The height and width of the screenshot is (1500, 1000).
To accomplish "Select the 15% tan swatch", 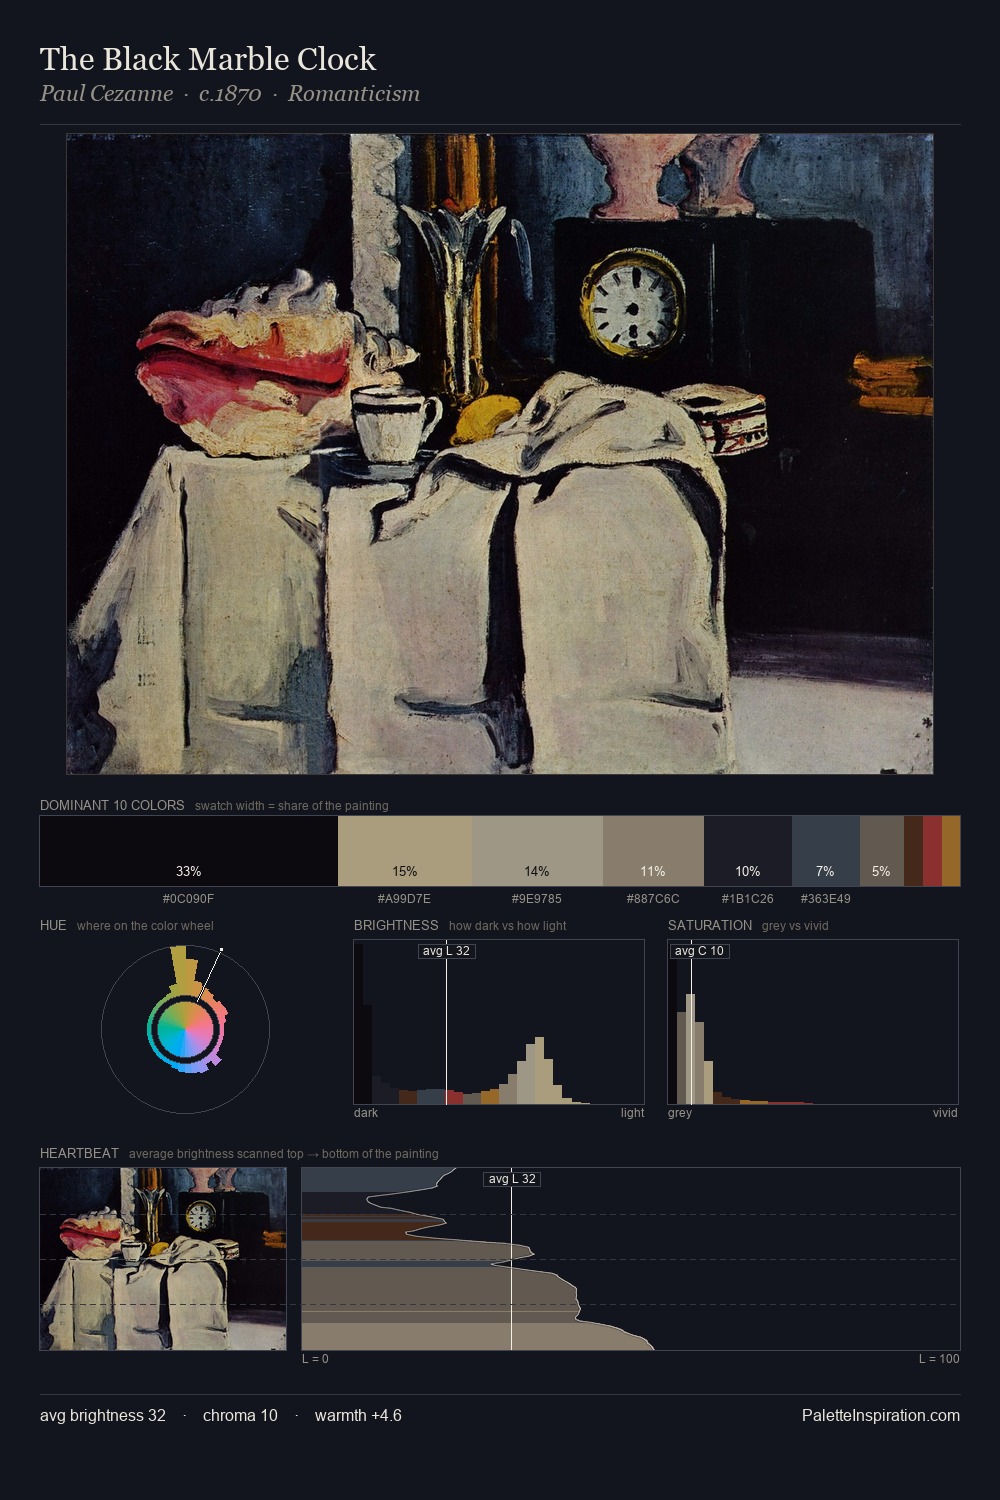I will click(x=405, y=851).
